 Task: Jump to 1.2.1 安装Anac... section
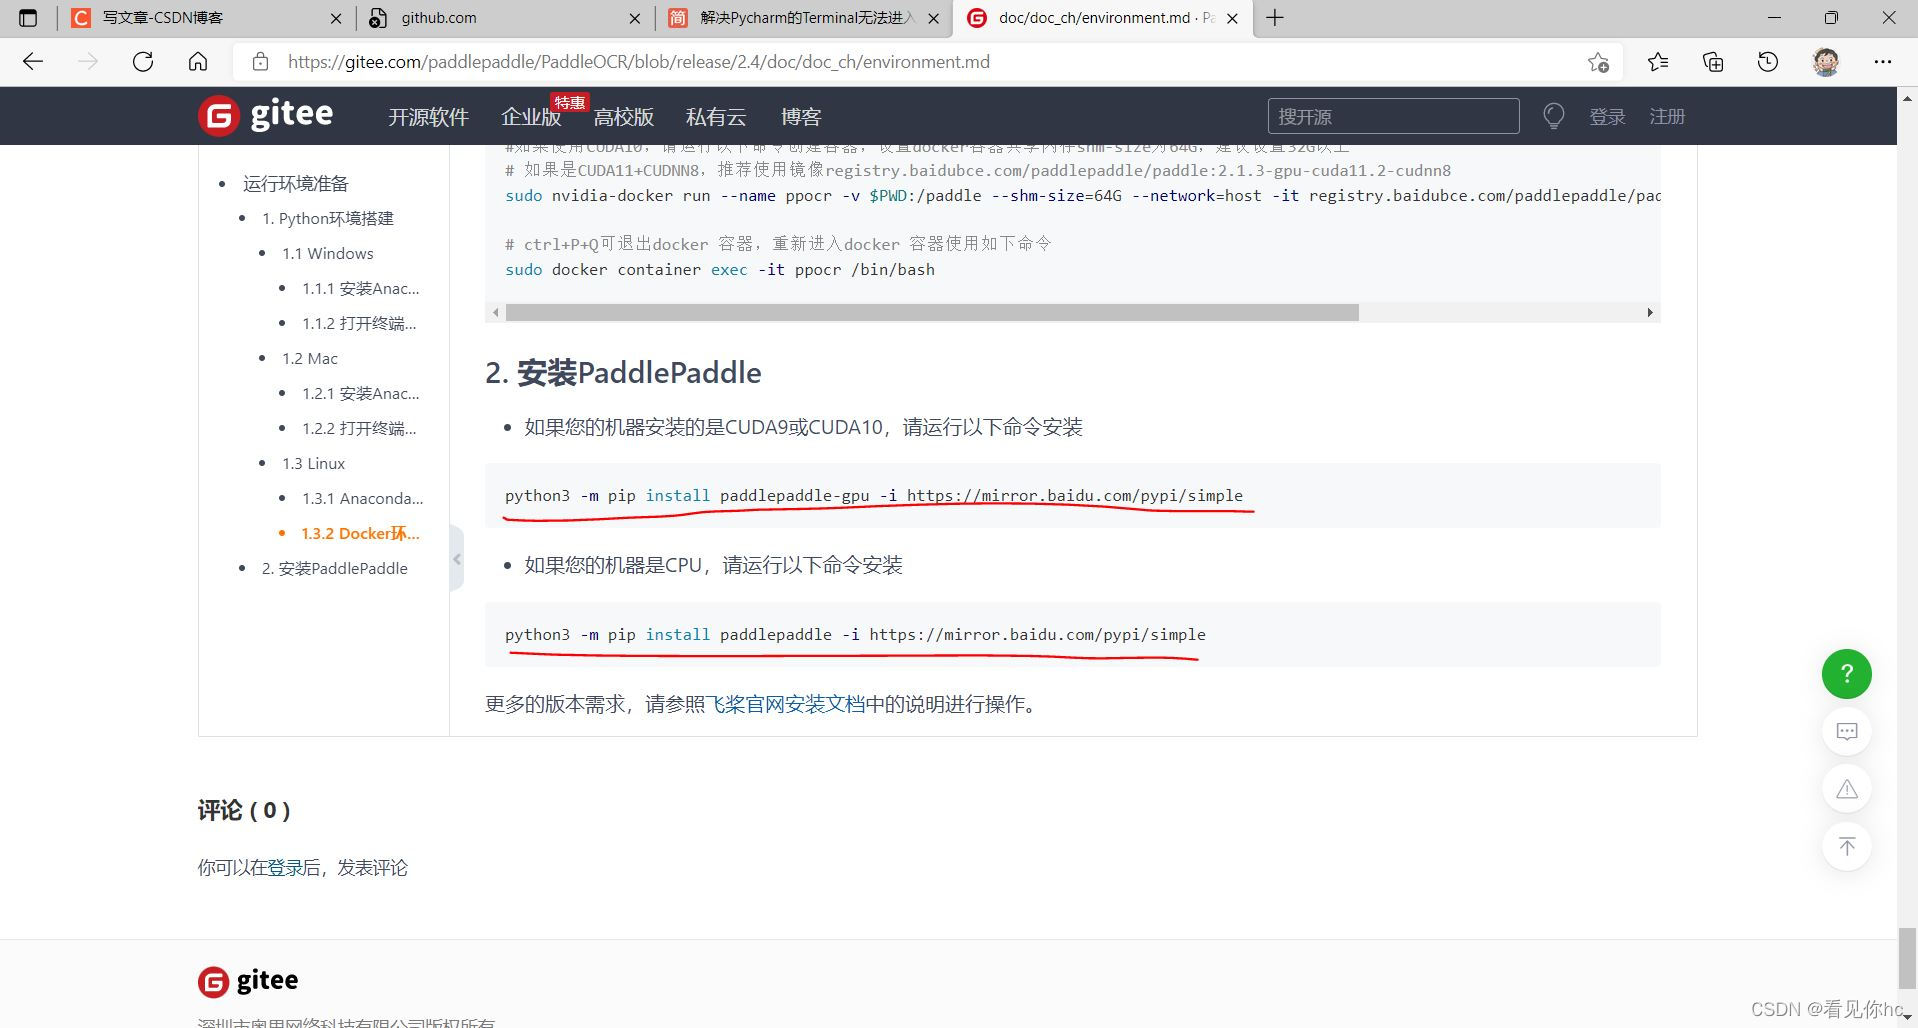tap(361, 393)
